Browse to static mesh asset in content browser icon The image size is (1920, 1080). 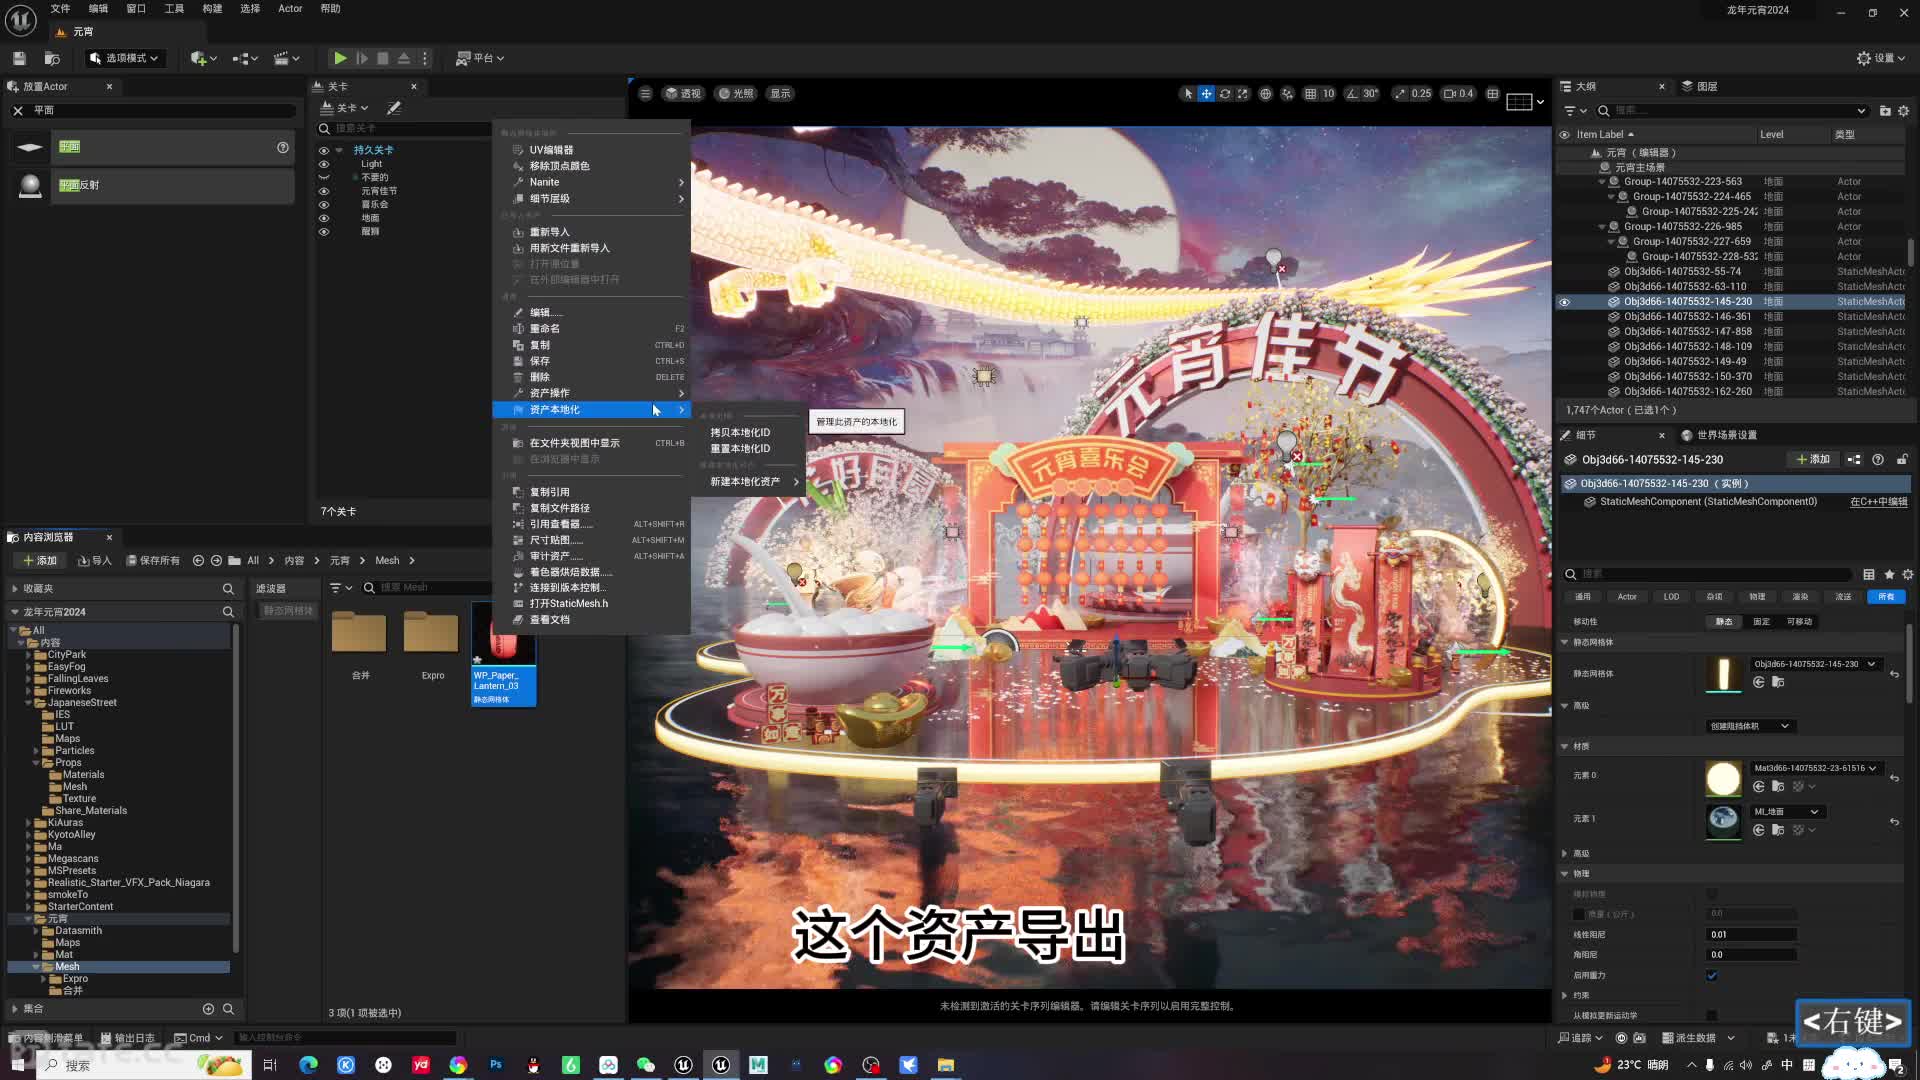1778,682
